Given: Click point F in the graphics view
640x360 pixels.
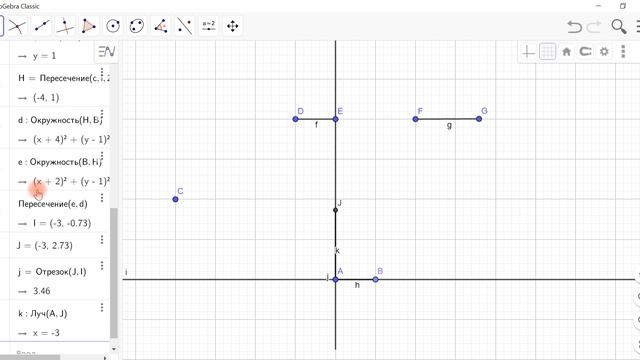Looking at the screenshot, I should pyautogui.click(x=416, y=119).
